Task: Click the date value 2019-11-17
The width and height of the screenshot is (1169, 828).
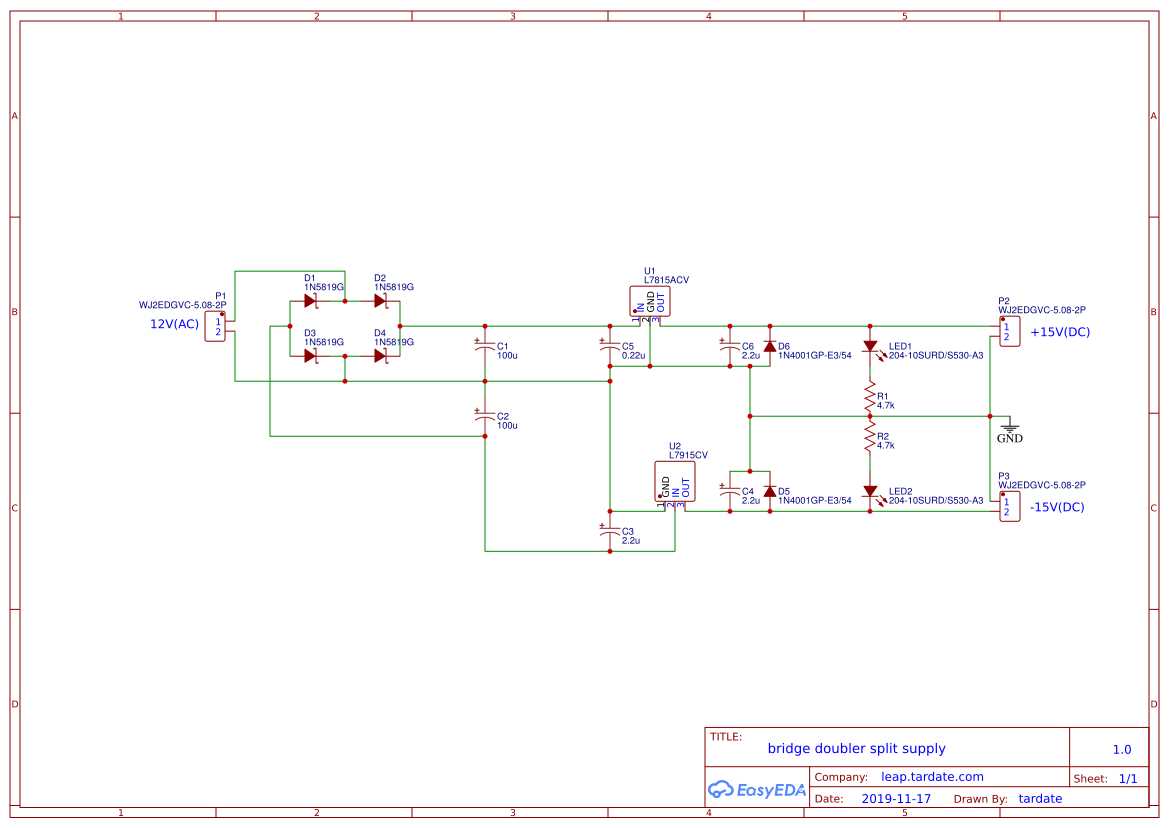Action: coord(896,799)
